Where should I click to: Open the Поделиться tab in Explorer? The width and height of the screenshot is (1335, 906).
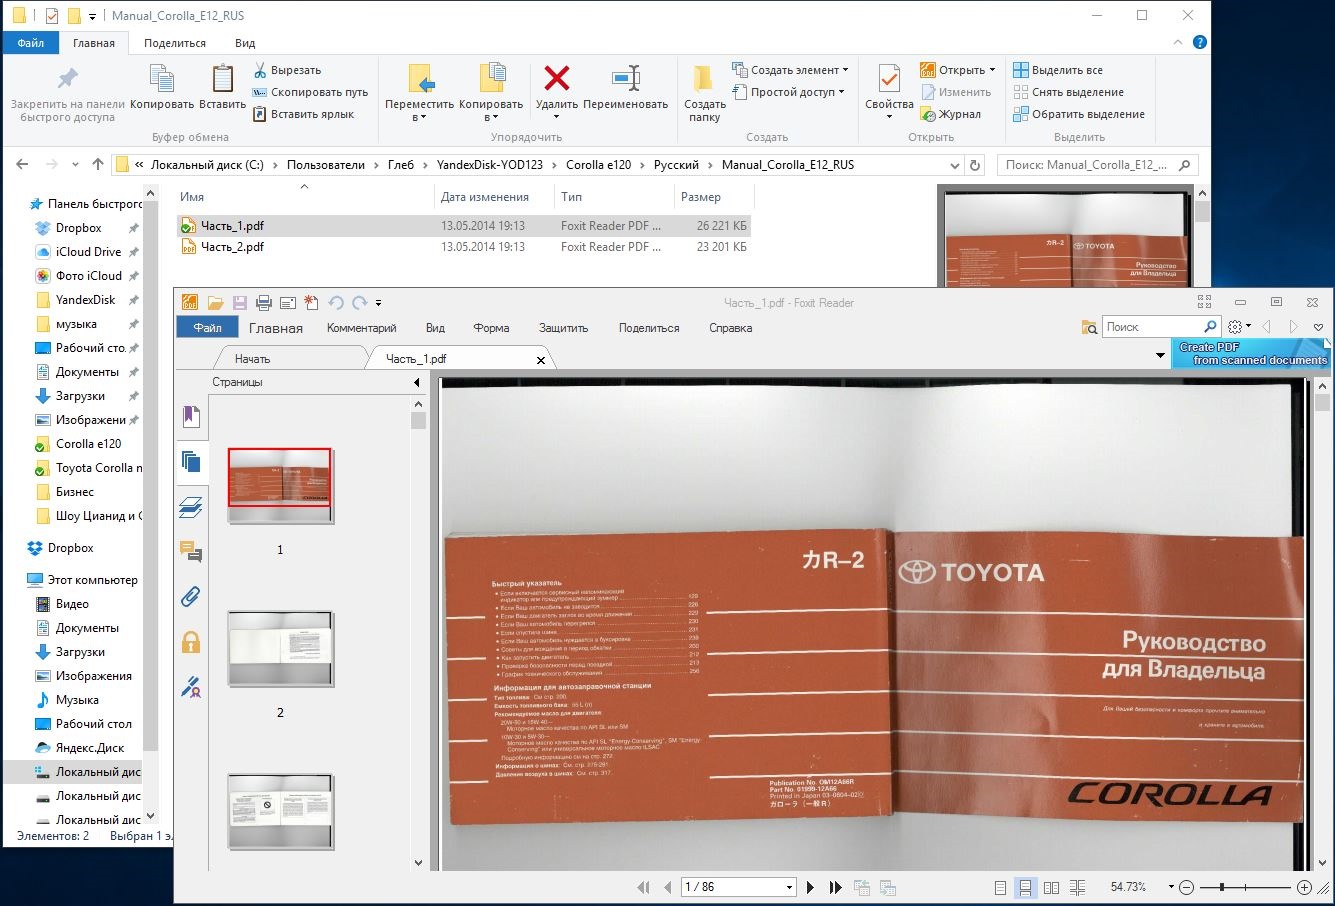175,43
